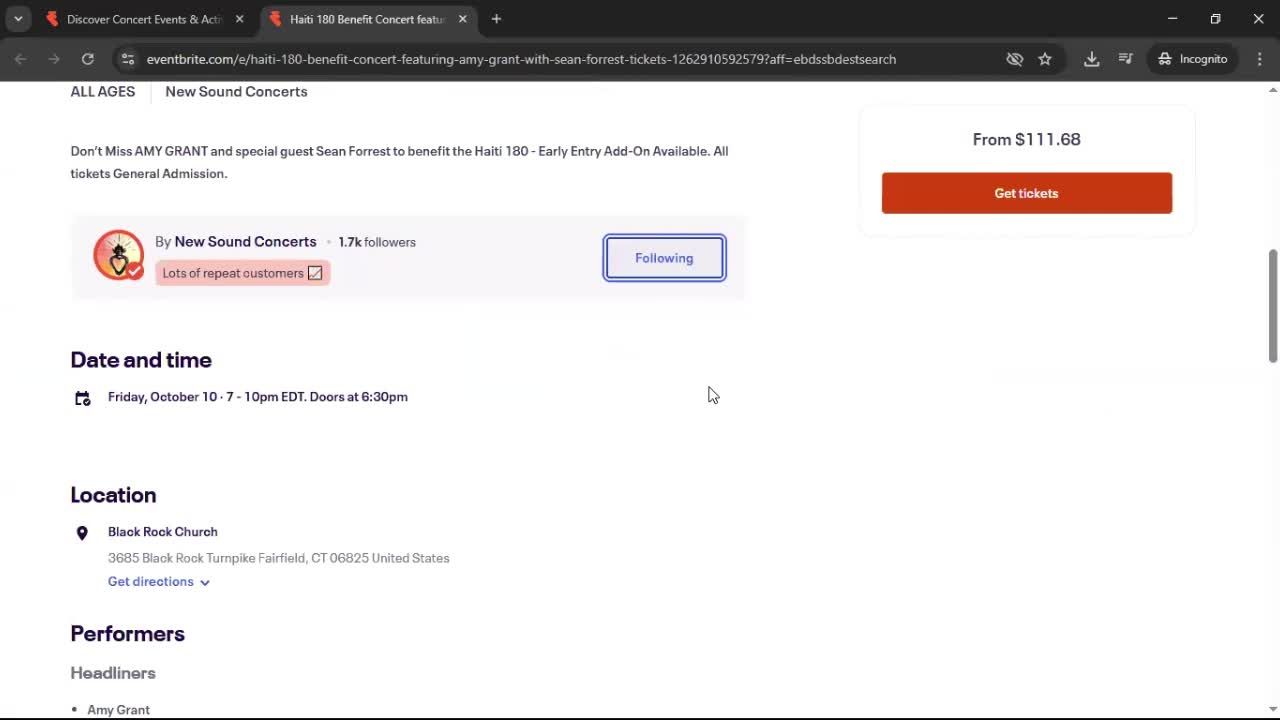Click the Date and time heading
1280x720 pixels.
coord(141,360)
